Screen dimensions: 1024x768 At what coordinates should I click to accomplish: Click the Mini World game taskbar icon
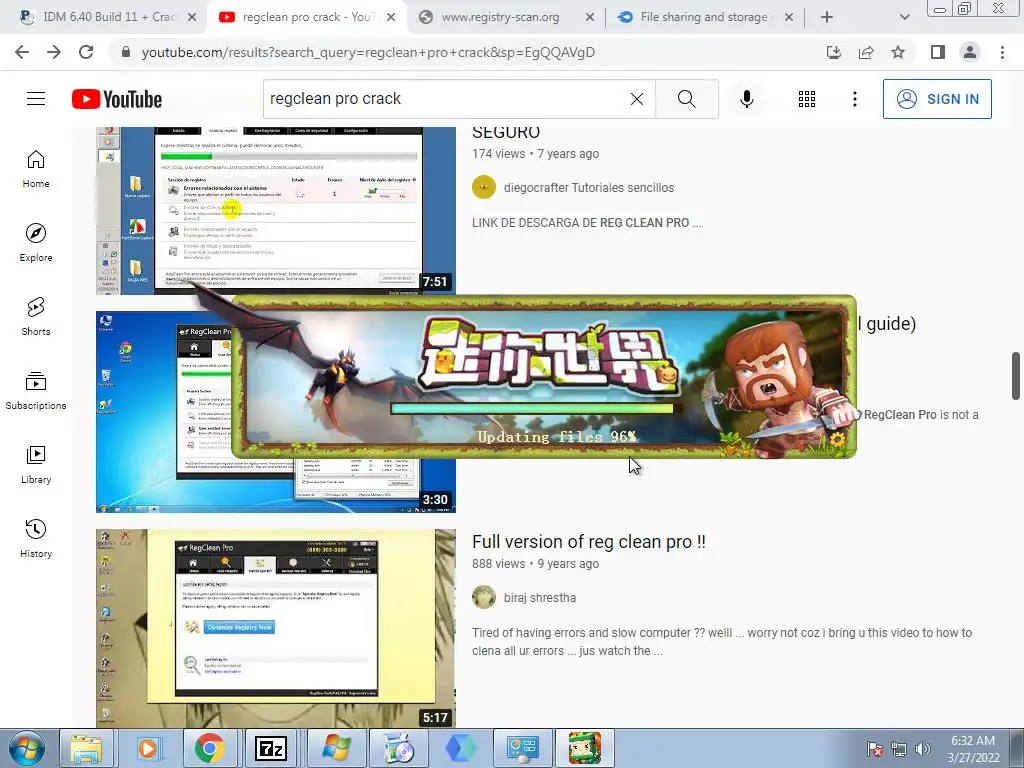click(584, 748)
